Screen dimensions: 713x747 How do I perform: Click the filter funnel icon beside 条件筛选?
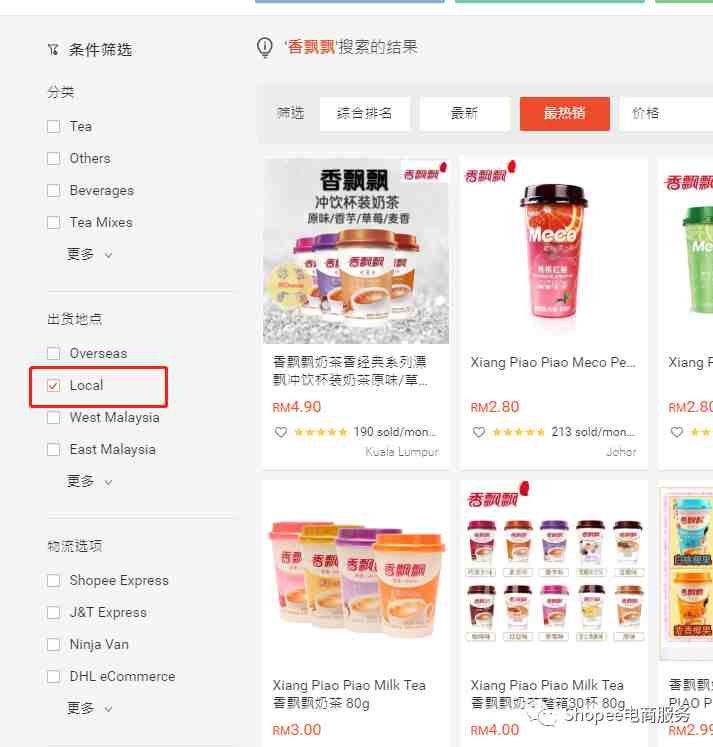(53, 50)
